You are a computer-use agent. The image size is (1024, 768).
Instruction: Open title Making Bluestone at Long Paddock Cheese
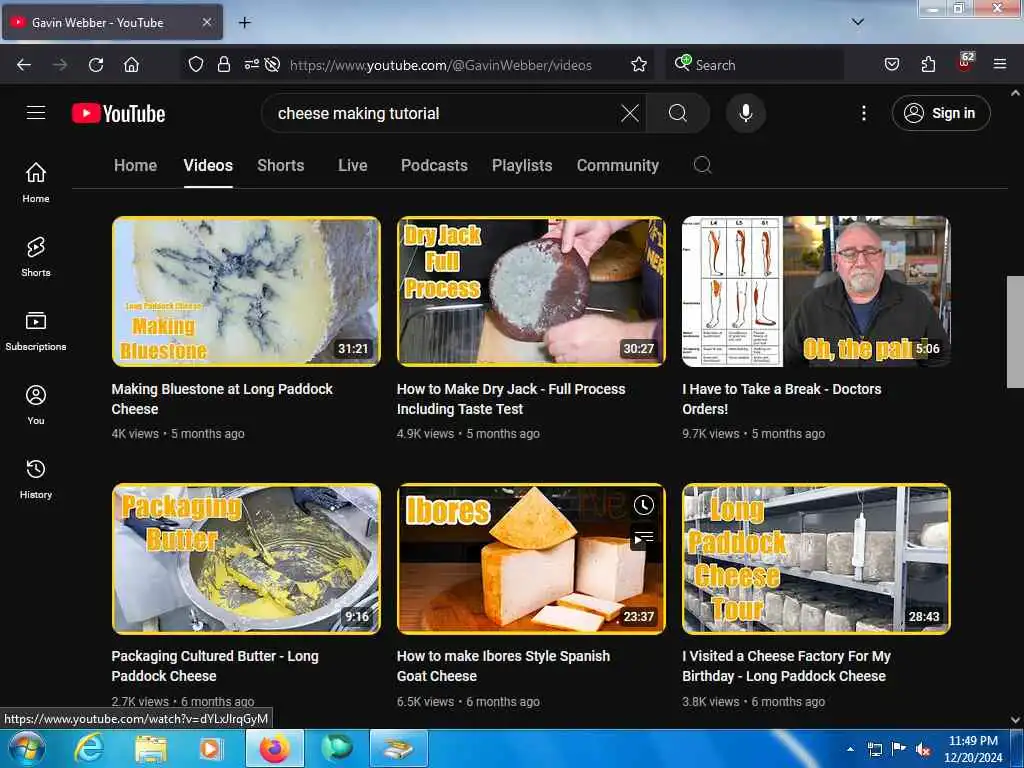tap(222, 398)
